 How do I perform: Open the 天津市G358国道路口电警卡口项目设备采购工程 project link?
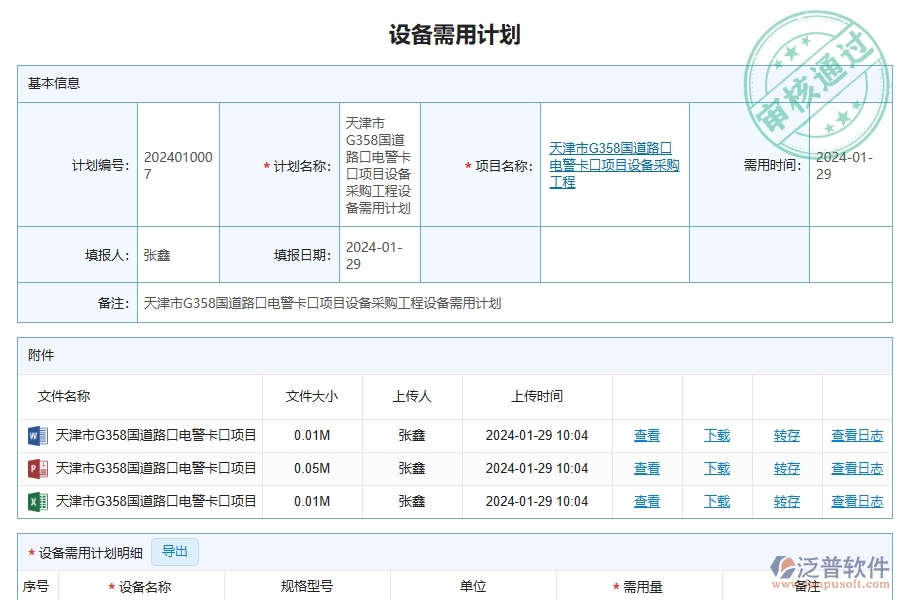click(611, 166)
